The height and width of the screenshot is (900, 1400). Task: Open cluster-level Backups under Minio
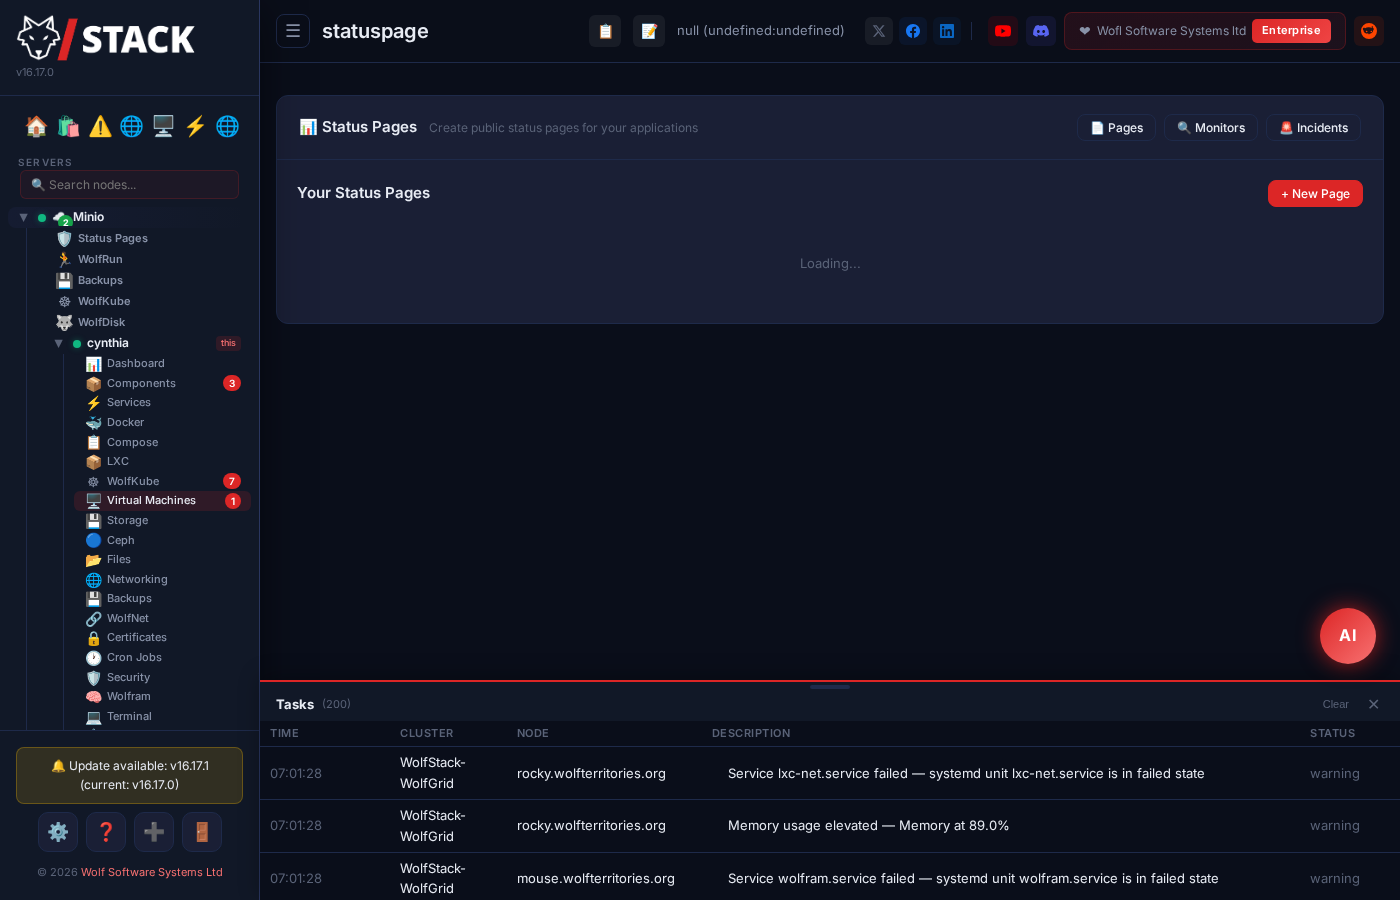click(x=100, y=280)
